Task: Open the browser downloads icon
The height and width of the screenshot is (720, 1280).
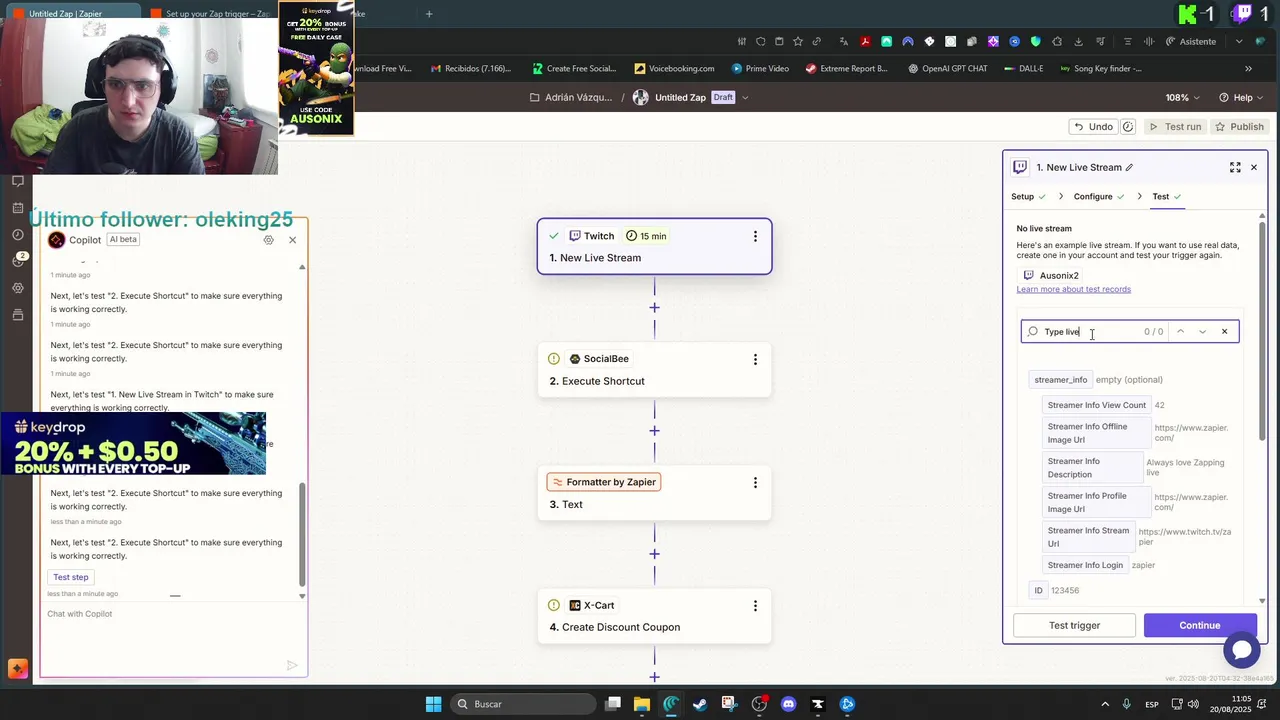Action: [x=1079, y=41]
